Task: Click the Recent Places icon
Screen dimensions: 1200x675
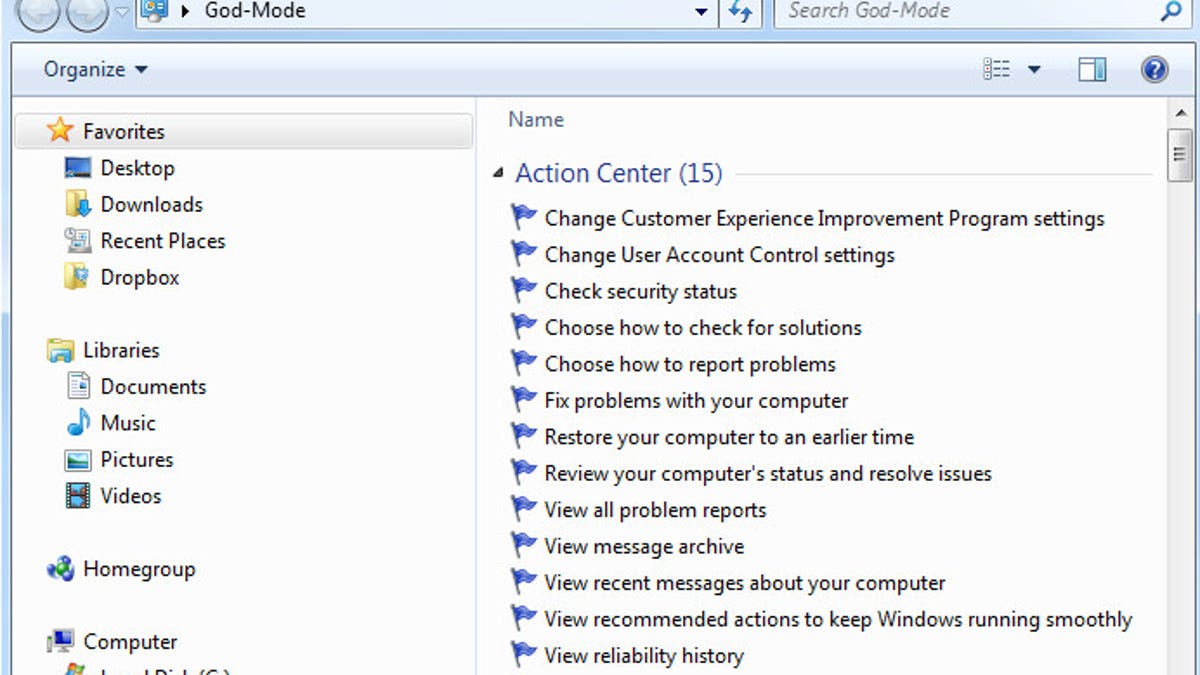Action: [x=78, y=240]
